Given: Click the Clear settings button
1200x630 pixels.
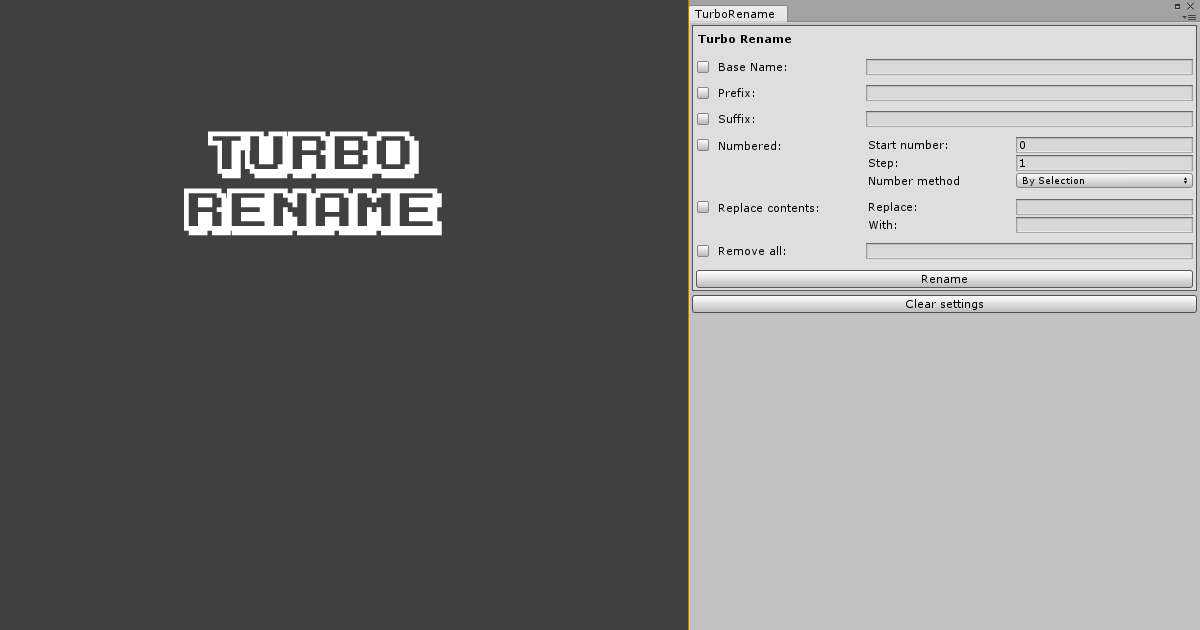Looking at the screenshot, I should click(943, 303).
